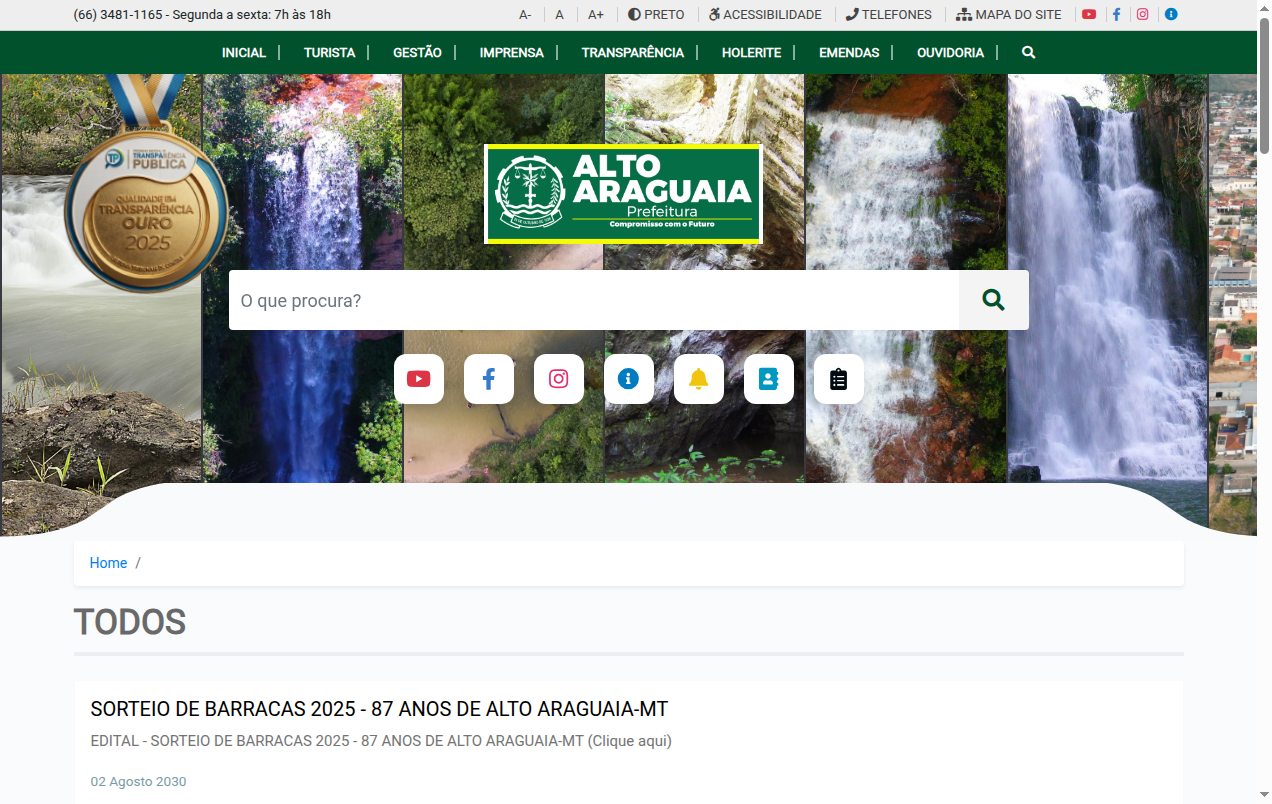Click the TODOS page heading
The height and width of the screenshot is (804, 1272).
[130, 622]
